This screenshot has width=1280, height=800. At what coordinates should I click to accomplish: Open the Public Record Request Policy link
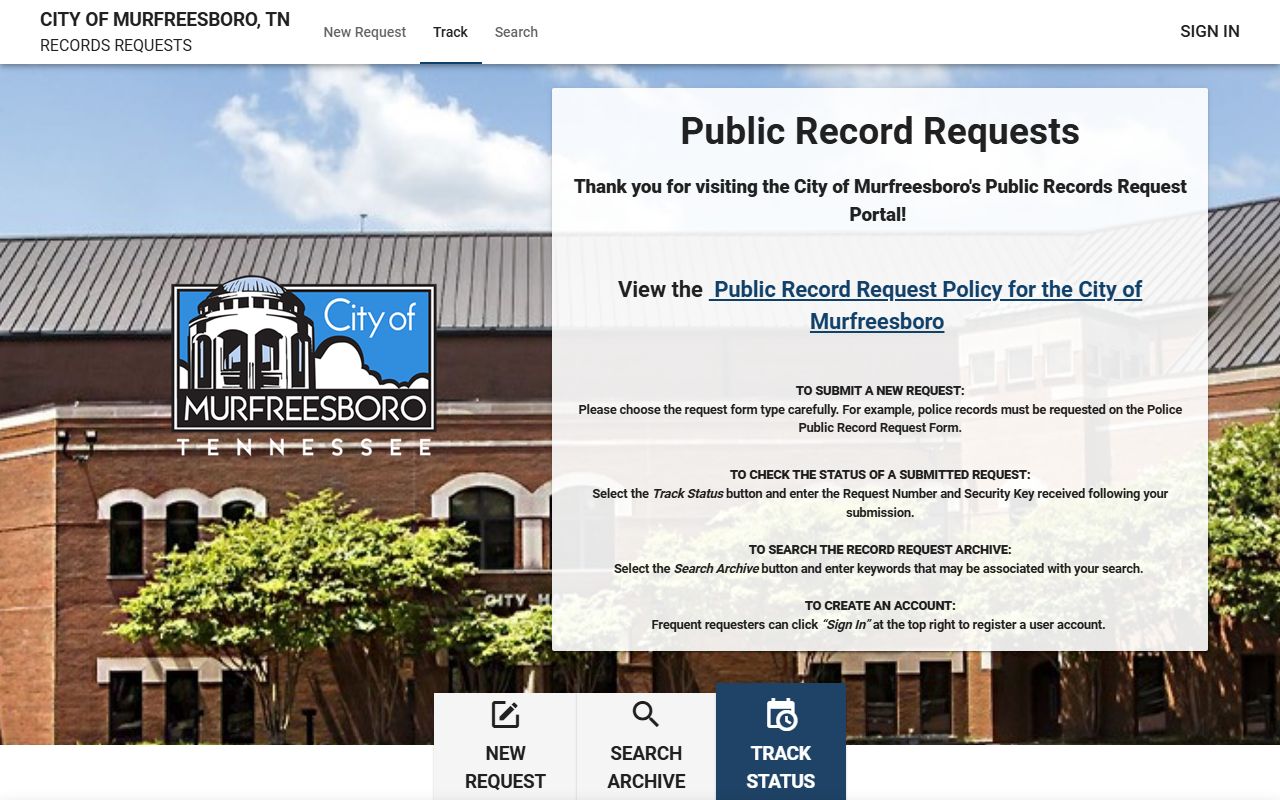925,305
